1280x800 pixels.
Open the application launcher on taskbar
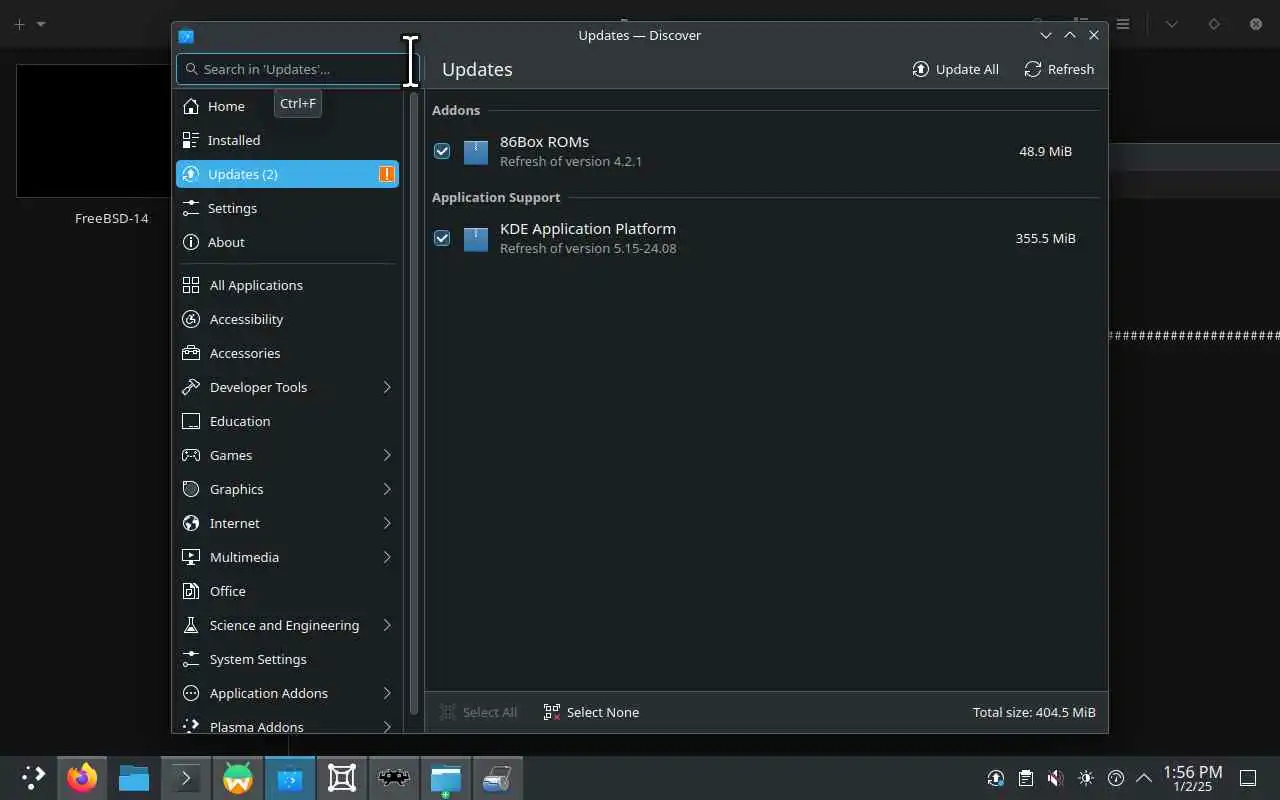33,777
